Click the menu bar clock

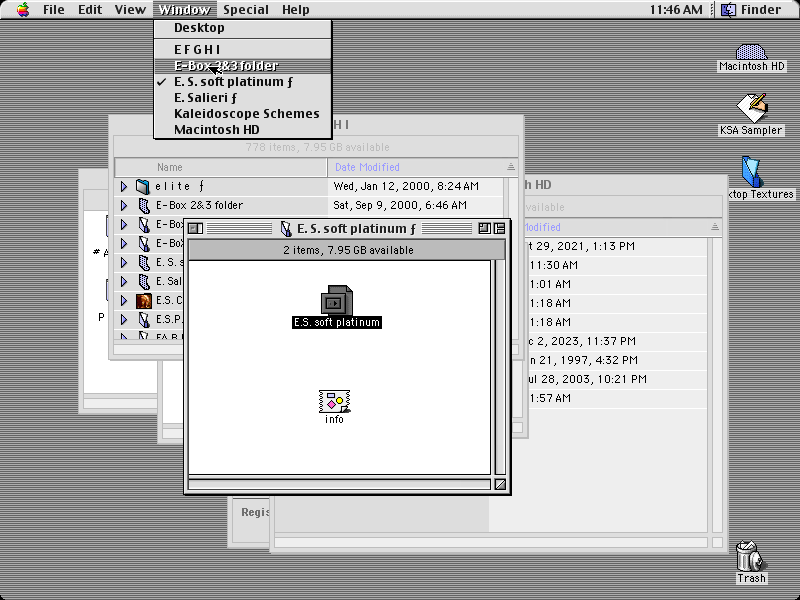(x=676, y=9)
